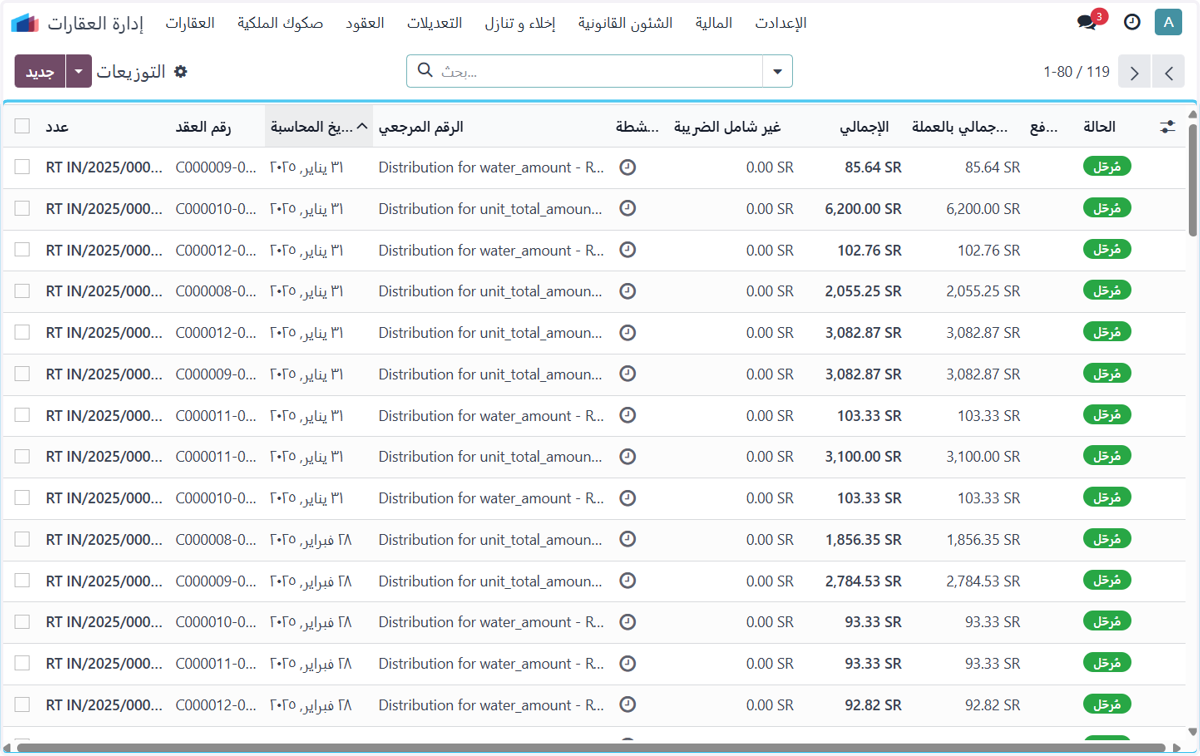Open the optional columns adjust icon
The image size is (1200, 756).
[x=1168, y=127]
